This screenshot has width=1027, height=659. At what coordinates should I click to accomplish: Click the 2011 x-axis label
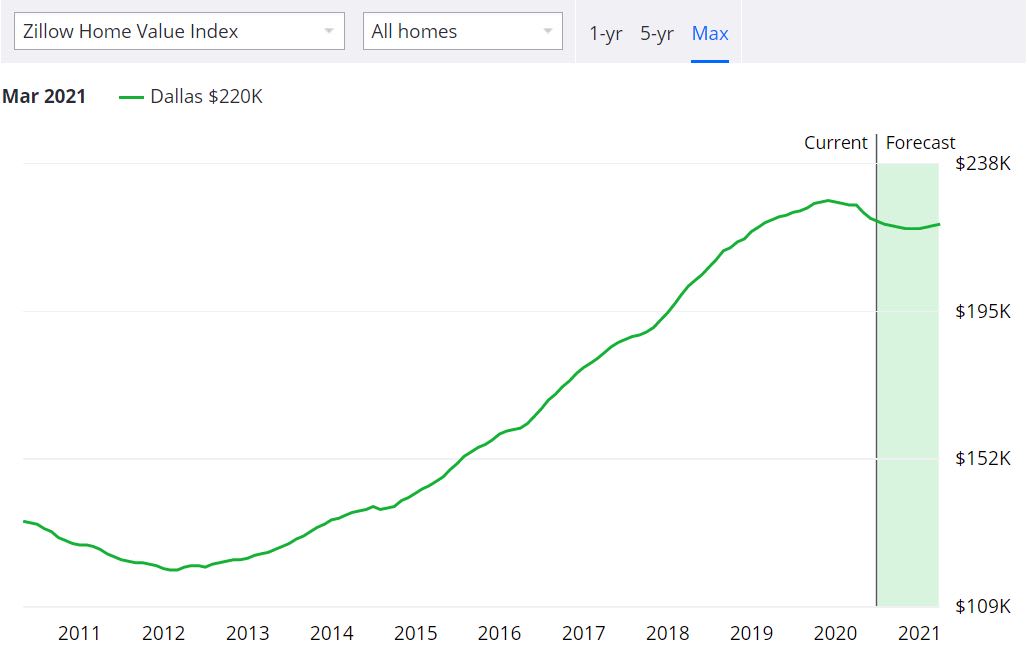tap(79, 633)
